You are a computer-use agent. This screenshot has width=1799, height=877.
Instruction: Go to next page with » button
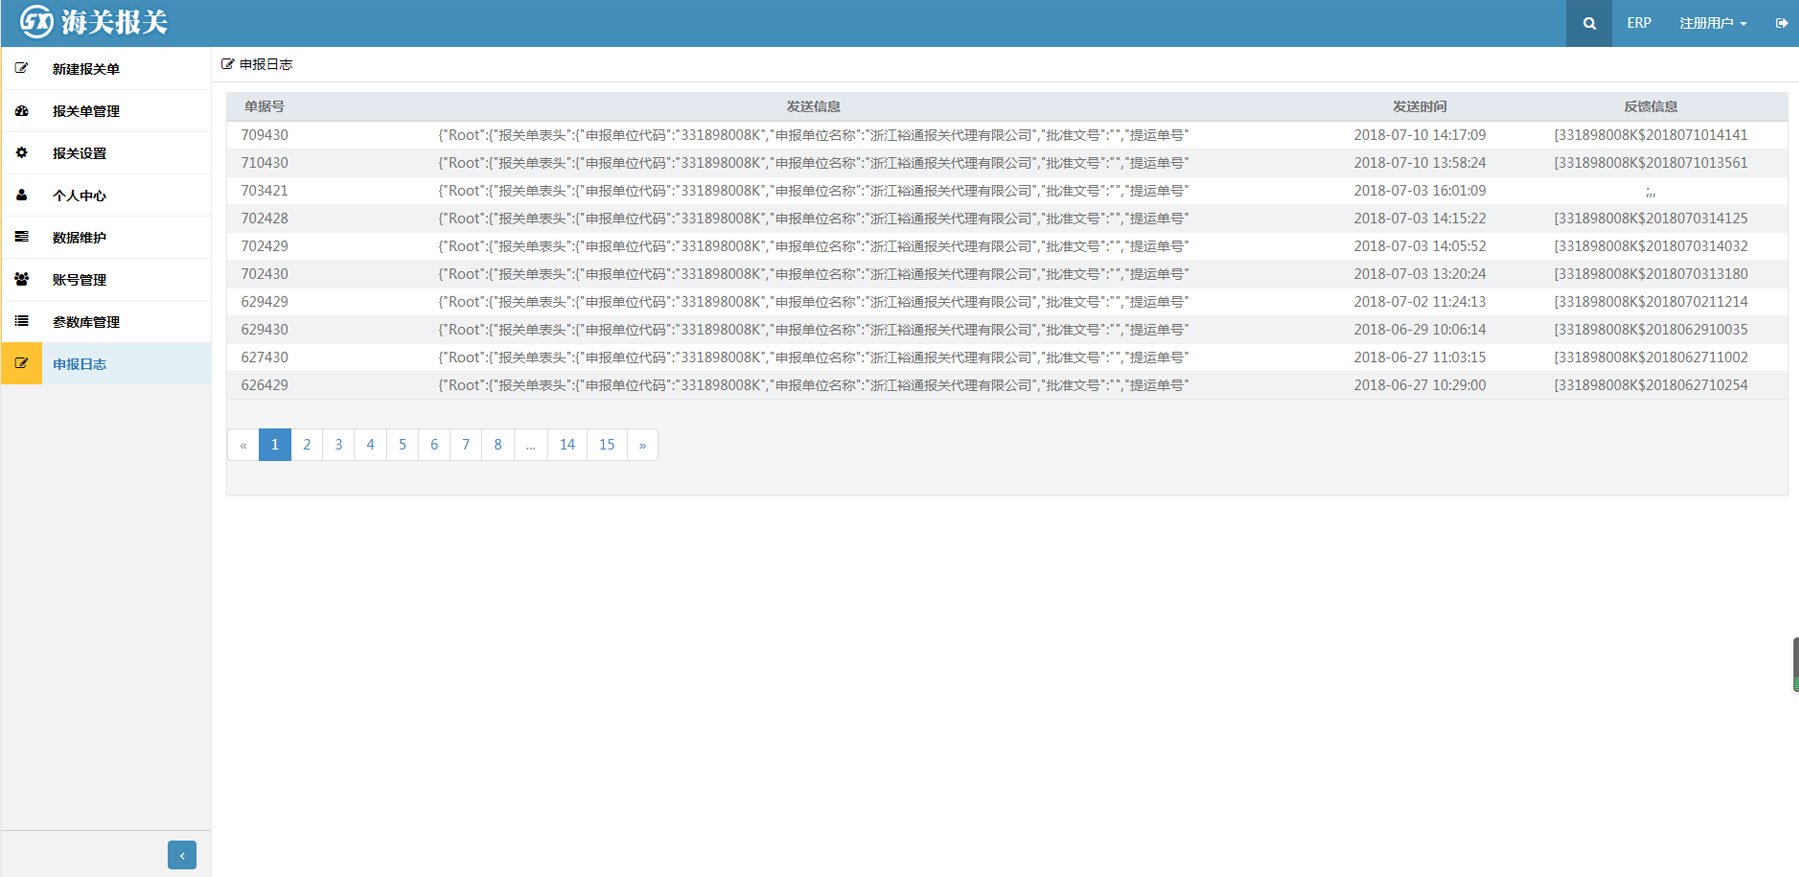click(x=642, y=445)
